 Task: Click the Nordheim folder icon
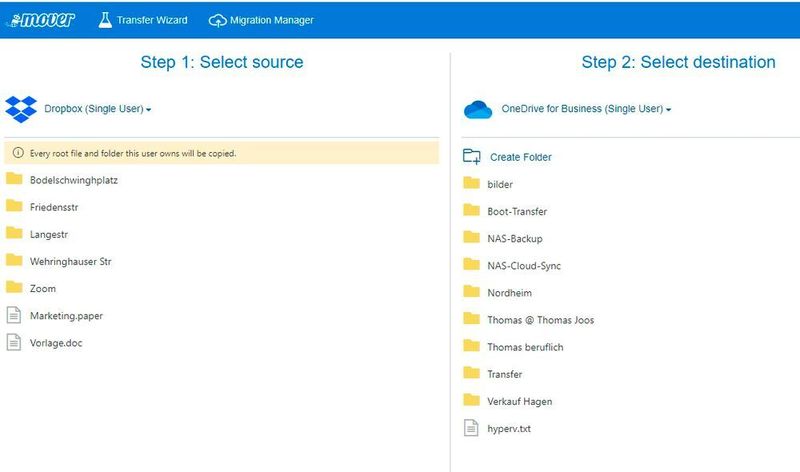pyautogui.click(x=471, y=291)
